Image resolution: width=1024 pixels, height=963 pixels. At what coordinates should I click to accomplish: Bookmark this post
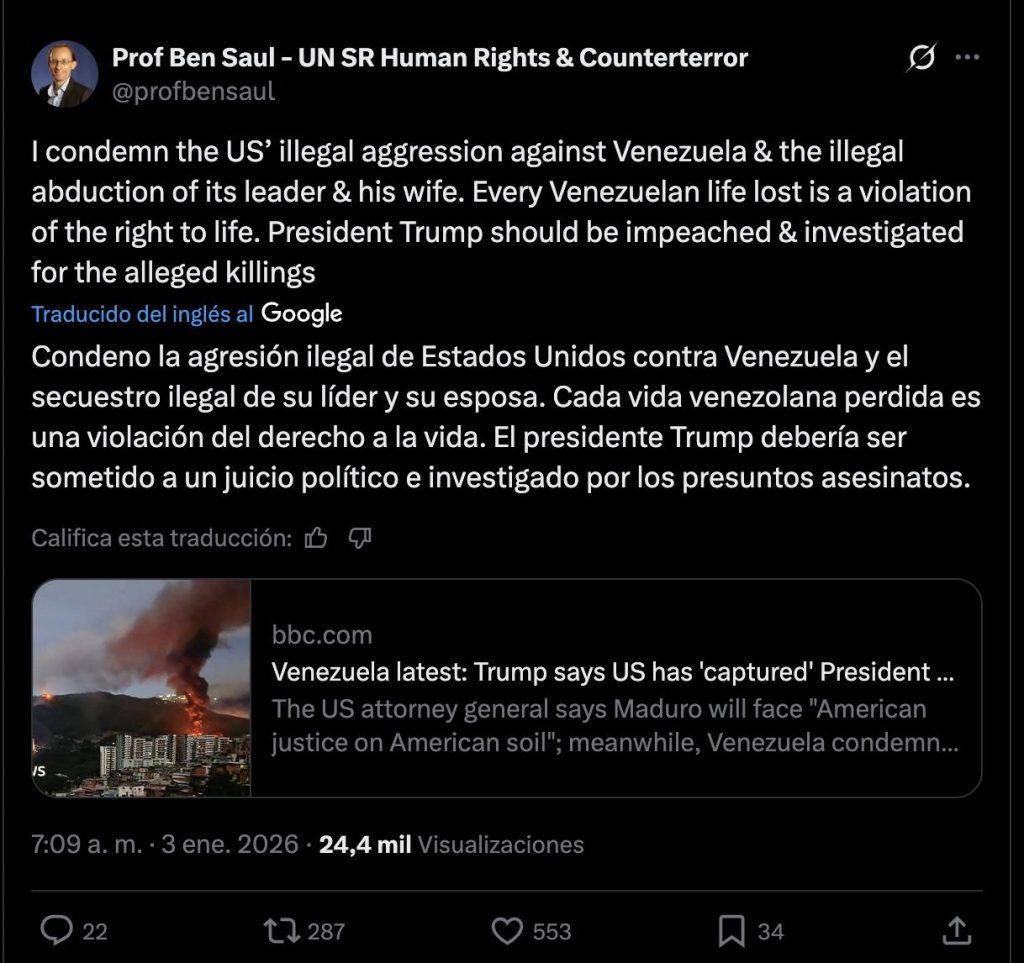click(732, 931)
